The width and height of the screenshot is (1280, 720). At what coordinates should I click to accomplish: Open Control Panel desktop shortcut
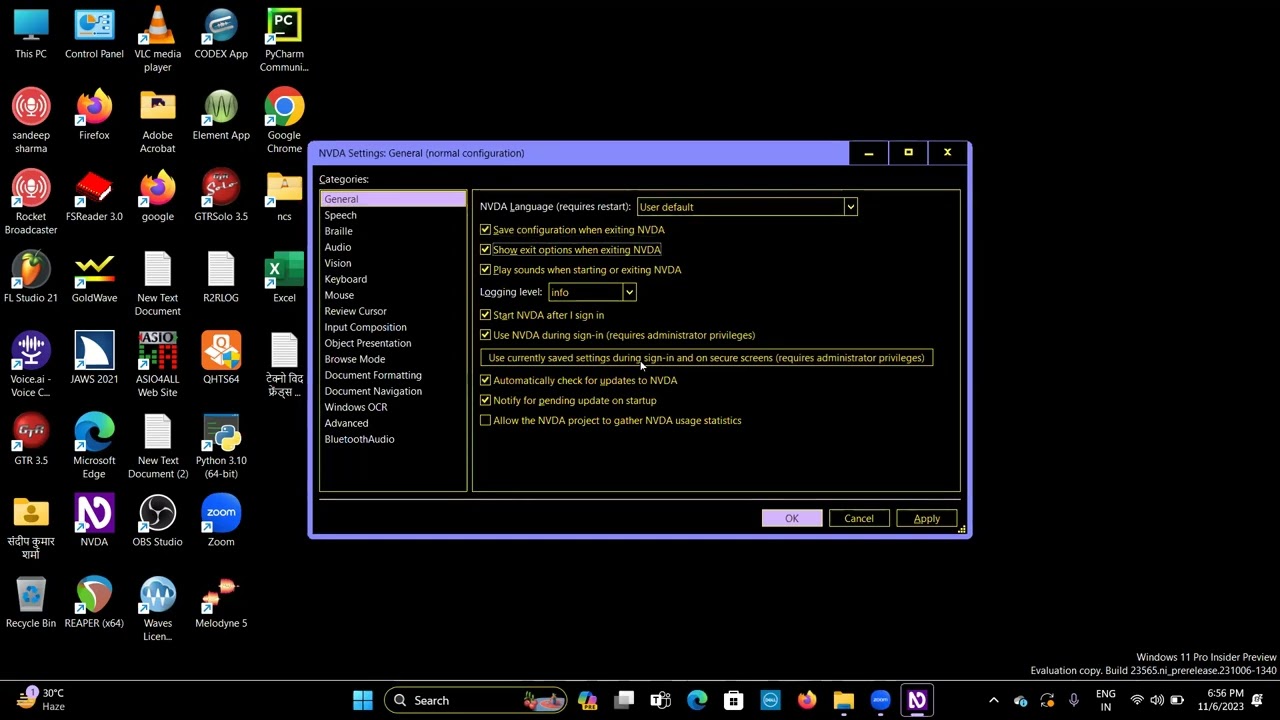tap(94, 34)
